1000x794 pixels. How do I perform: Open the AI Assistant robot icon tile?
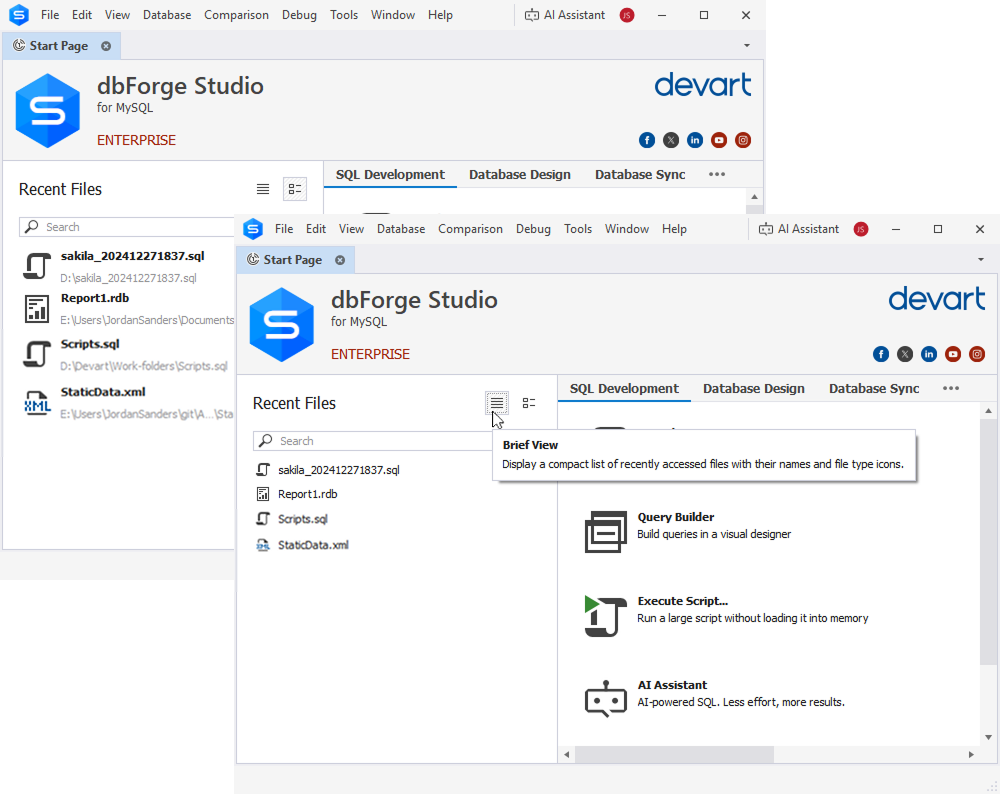pos(606,699)
